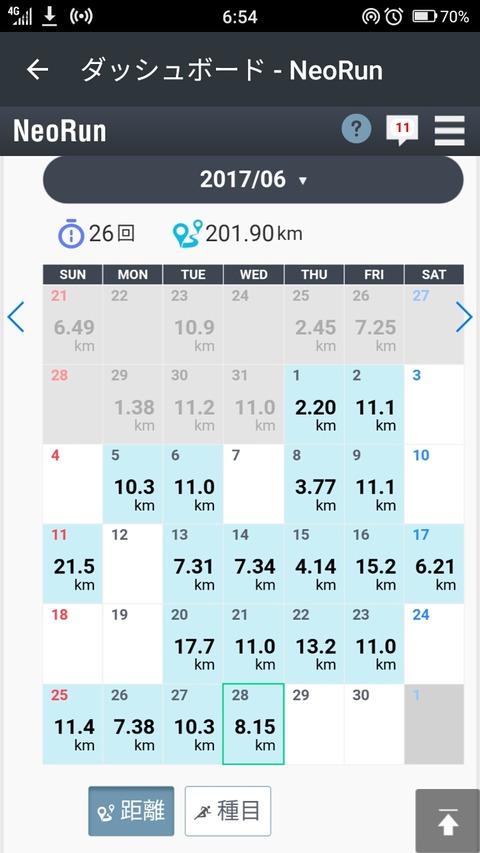Switch calendar display to 距離 mode
The width and height of the screenshot is (480, 853).
click(131, 811)
